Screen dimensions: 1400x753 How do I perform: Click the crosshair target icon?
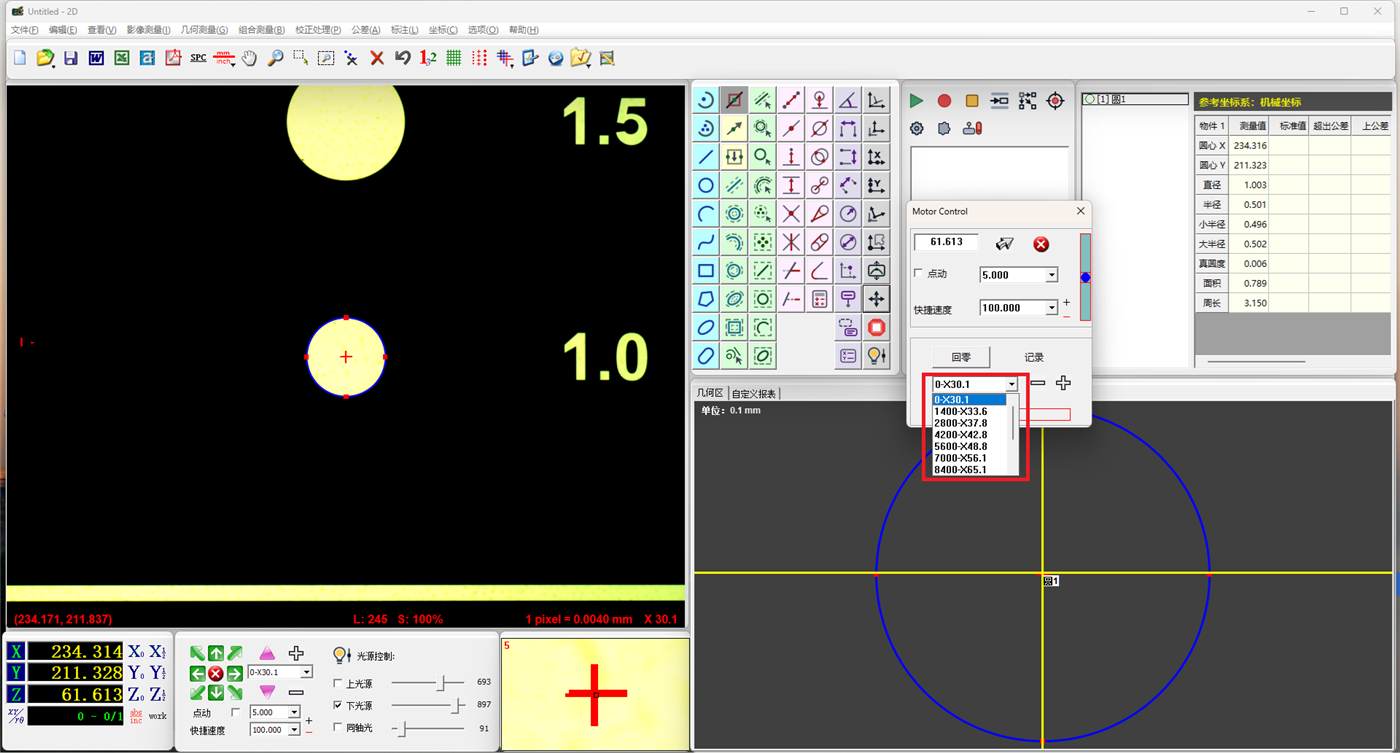[x=1055, y=101]
